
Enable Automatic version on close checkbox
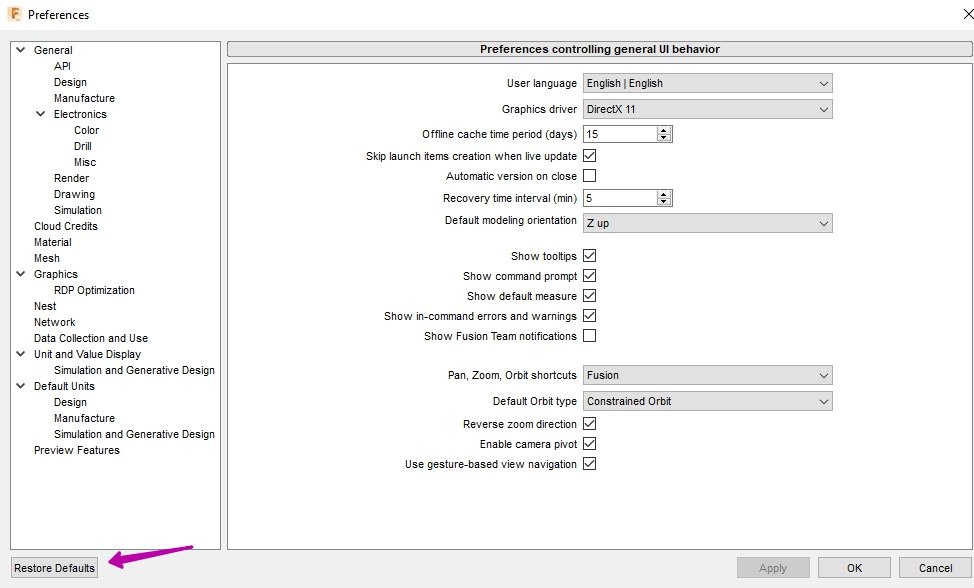[589, 176]
